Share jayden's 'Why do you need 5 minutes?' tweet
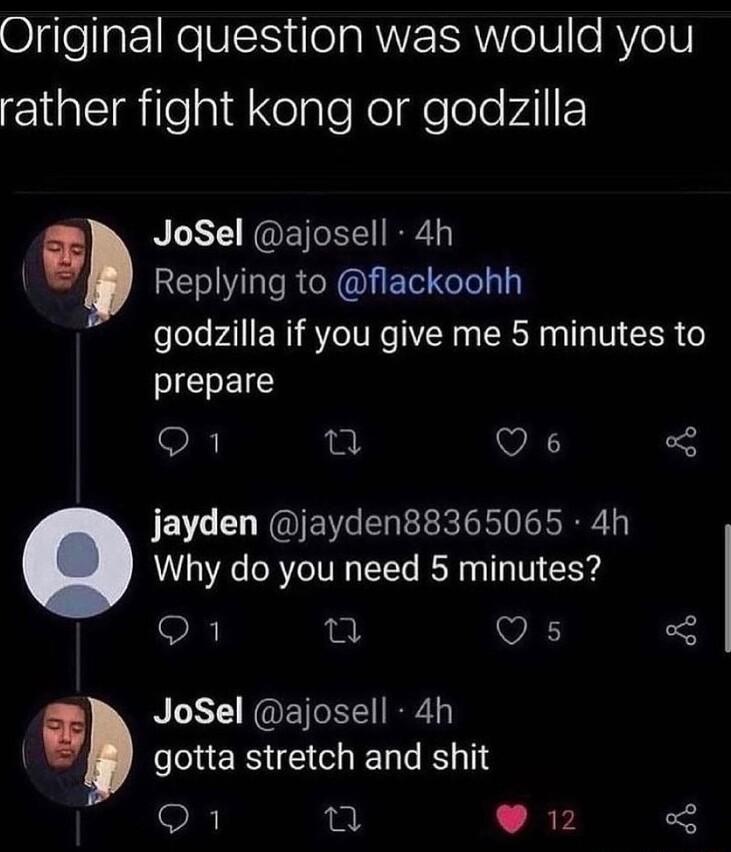 tap(681, 630)
